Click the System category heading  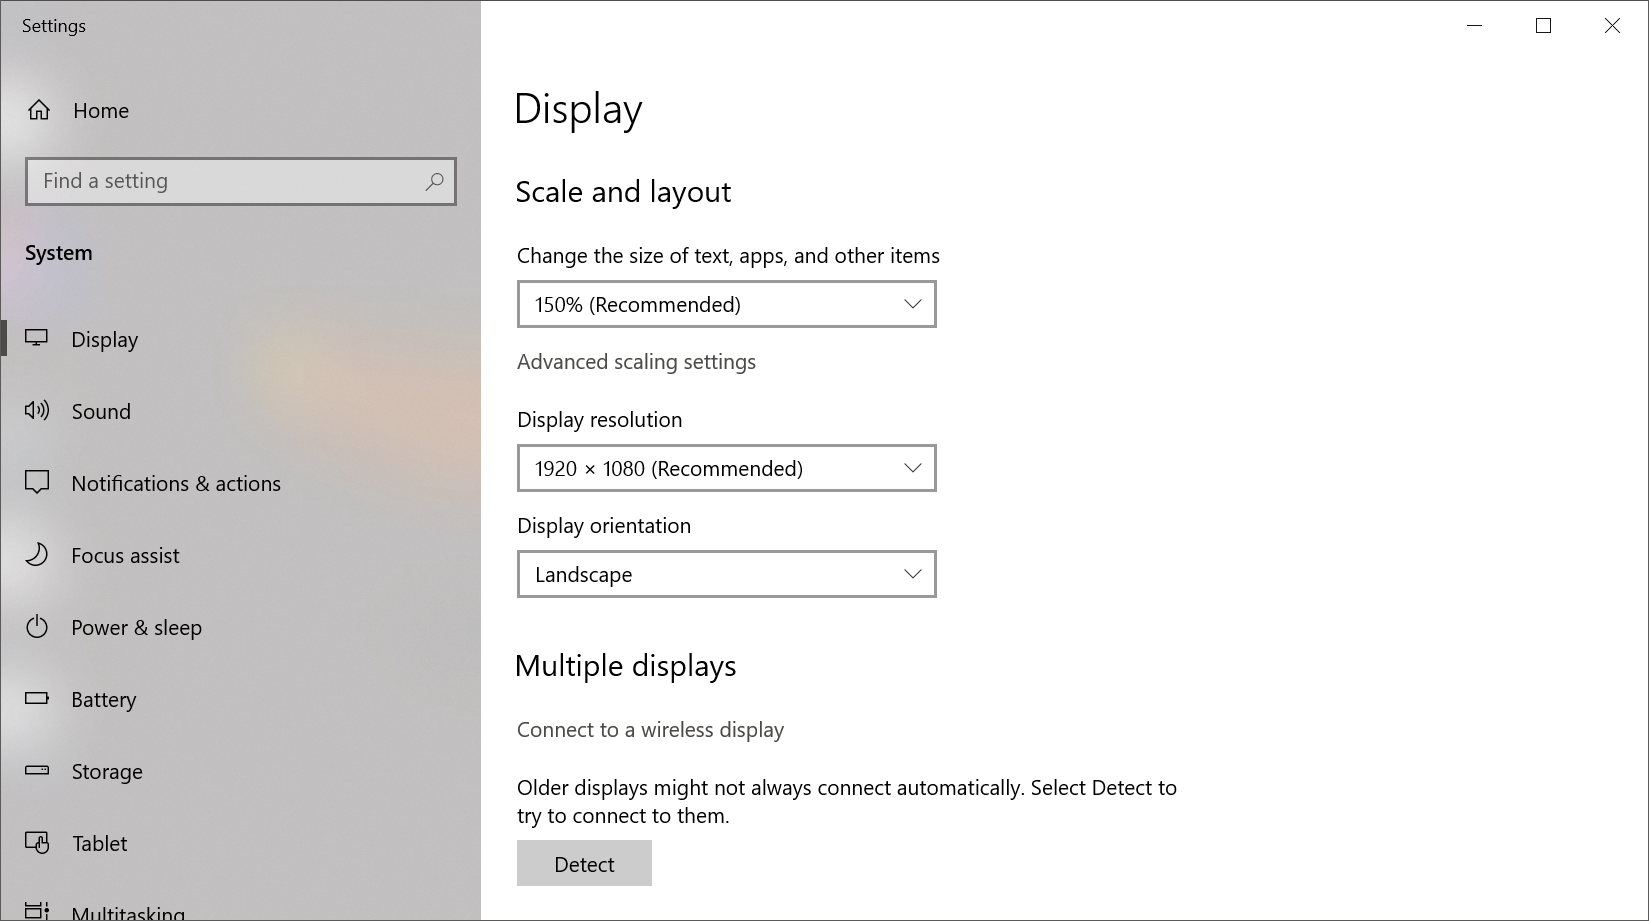click(59, 253)
